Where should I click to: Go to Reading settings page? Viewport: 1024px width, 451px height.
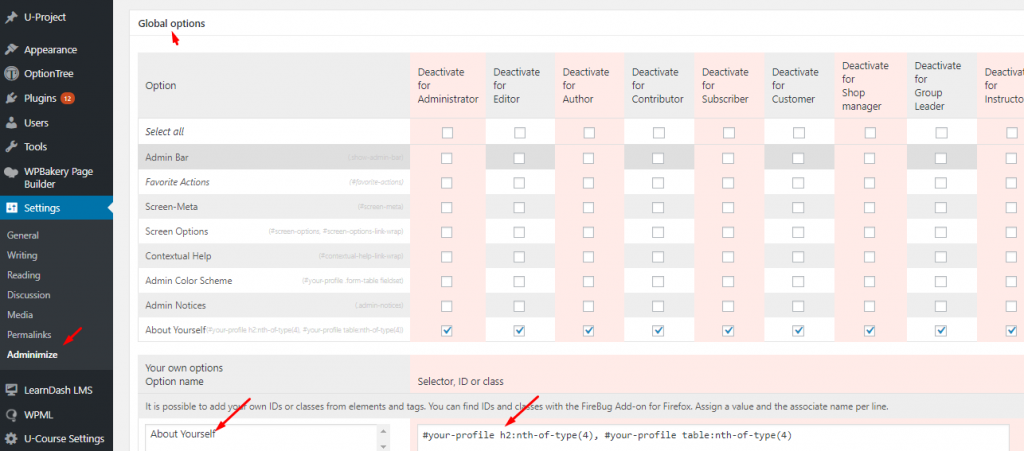(x=24, y=275)
